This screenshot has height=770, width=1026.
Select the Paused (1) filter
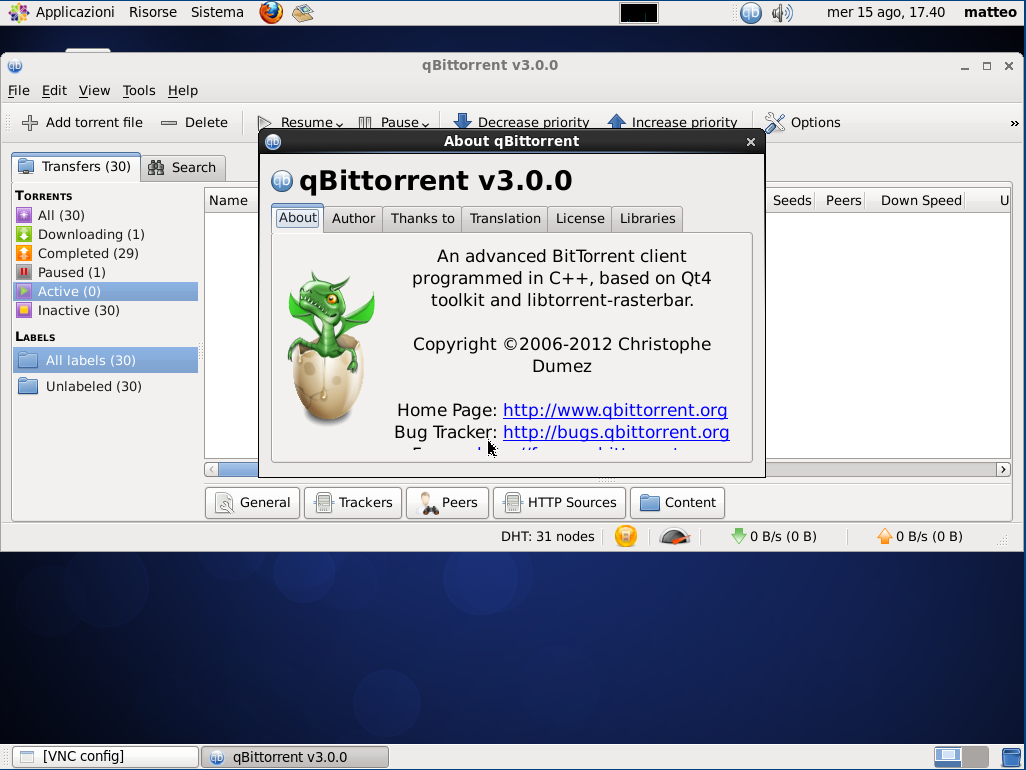click(x=70, y=272)
